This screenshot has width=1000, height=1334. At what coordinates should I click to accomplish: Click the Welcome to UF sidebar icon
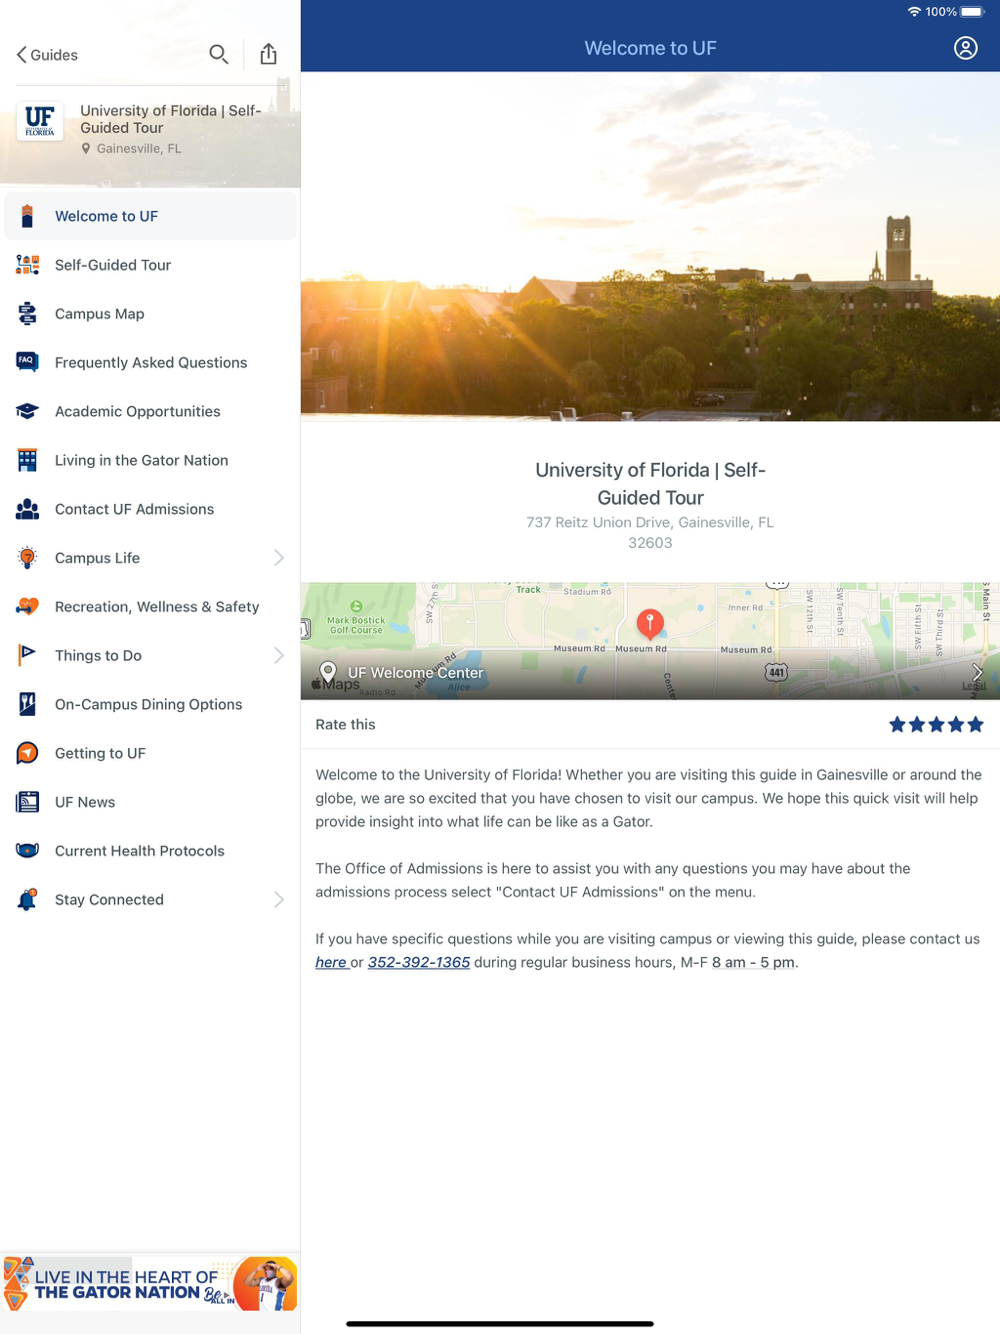pyautogui.click(x=27, y=216)
